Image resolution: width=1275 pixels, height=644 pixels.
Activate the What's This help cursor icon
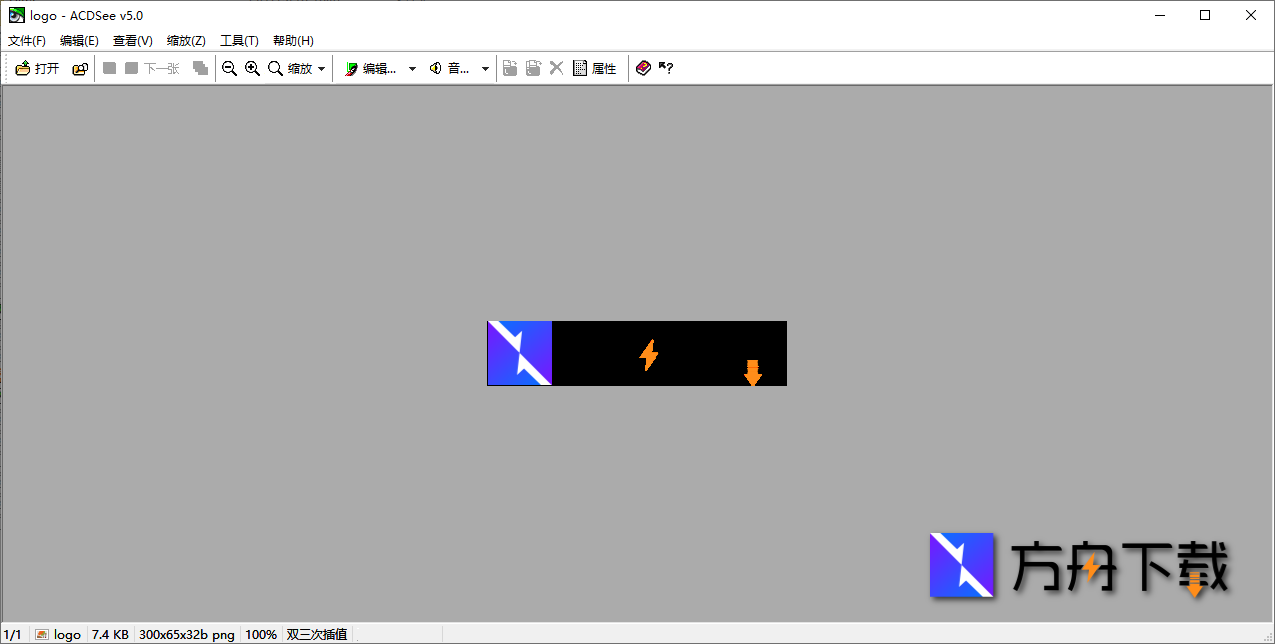point(665,68)
